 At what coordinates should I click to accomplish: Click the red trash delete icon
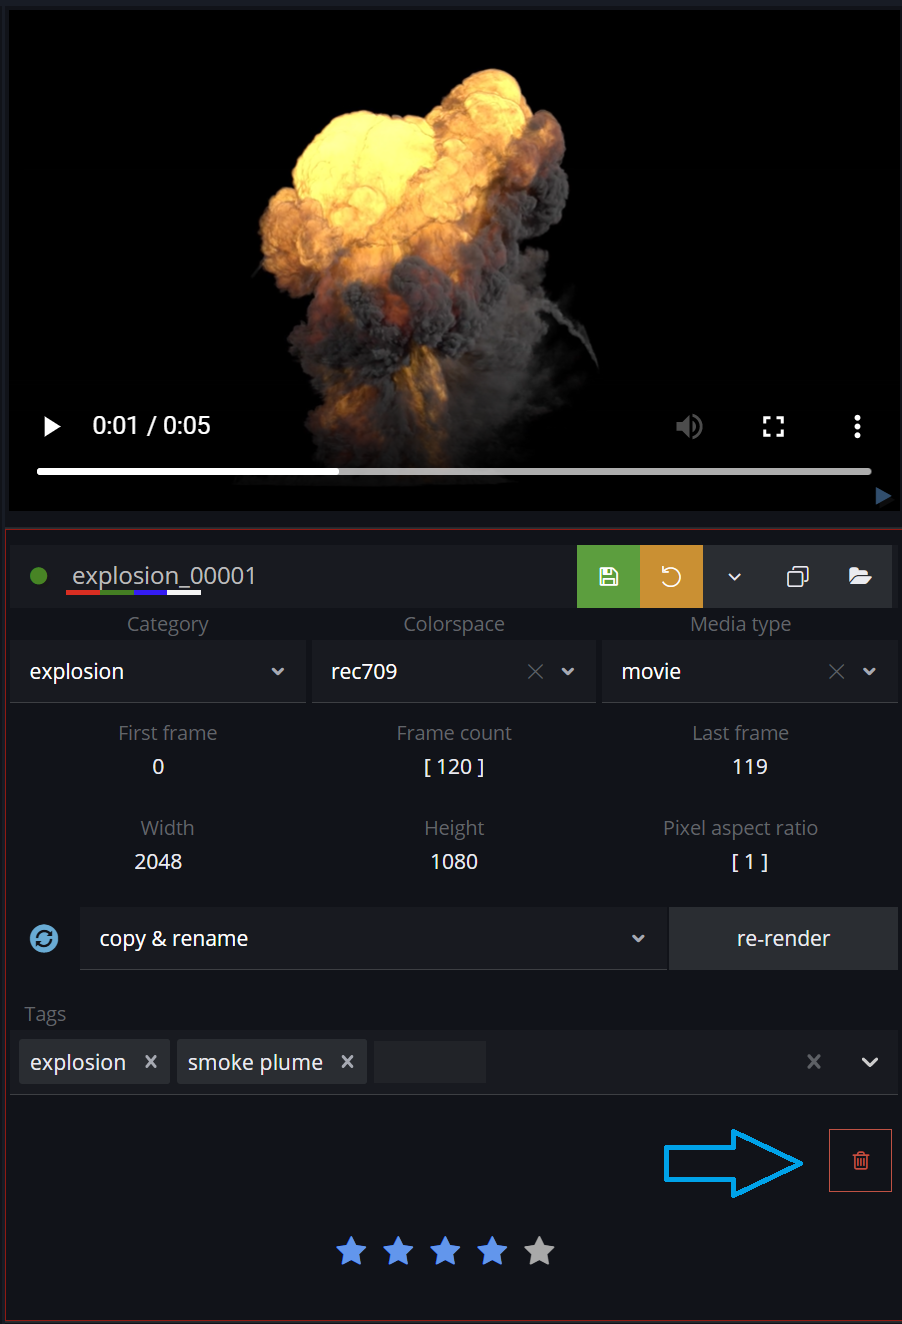pyautogui.click(x=860, y=1160)
